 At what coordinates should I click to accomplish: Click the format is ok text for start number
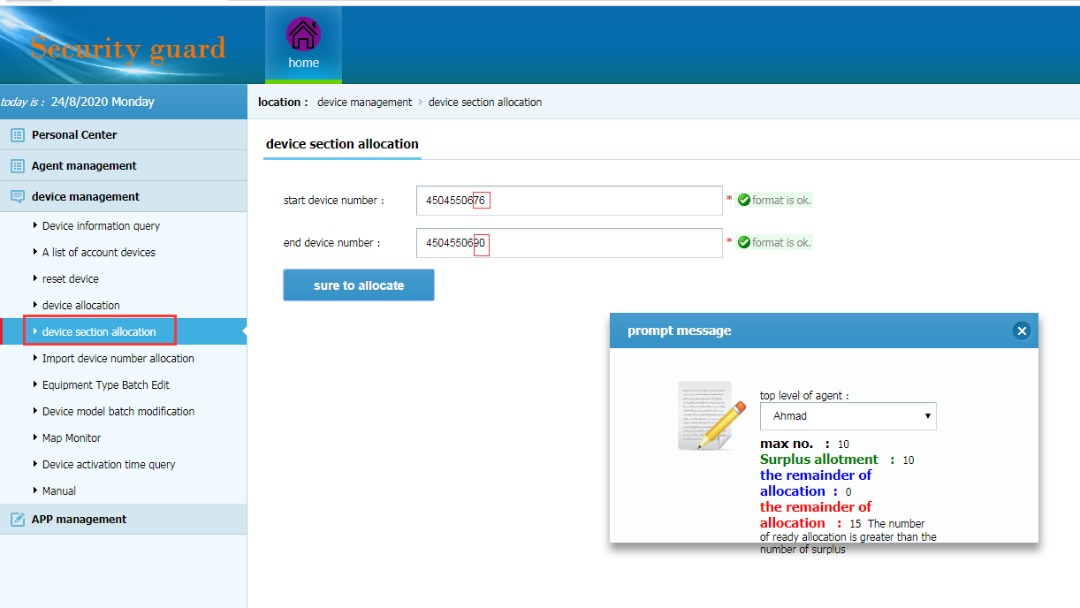[x=781, y=200]
